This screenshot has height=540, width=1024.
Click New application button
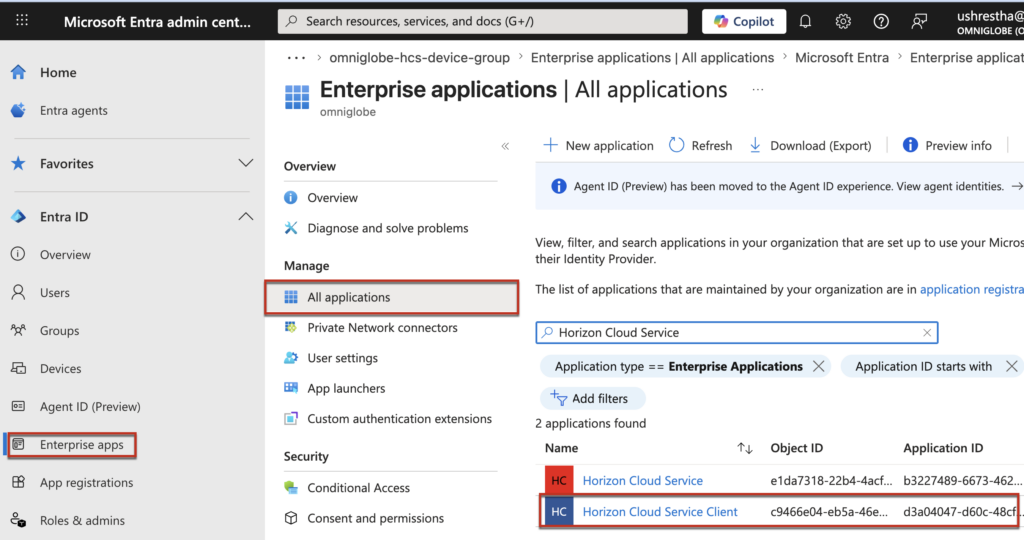(x=598, y=145)
